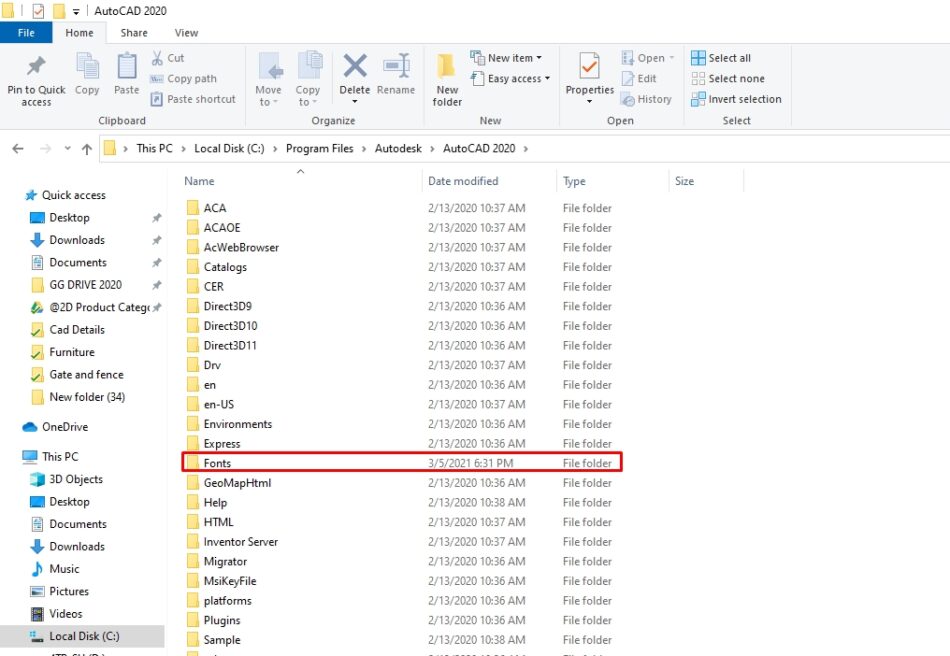
Task: Click Select none in ribbon
Action: click(736, 79)
